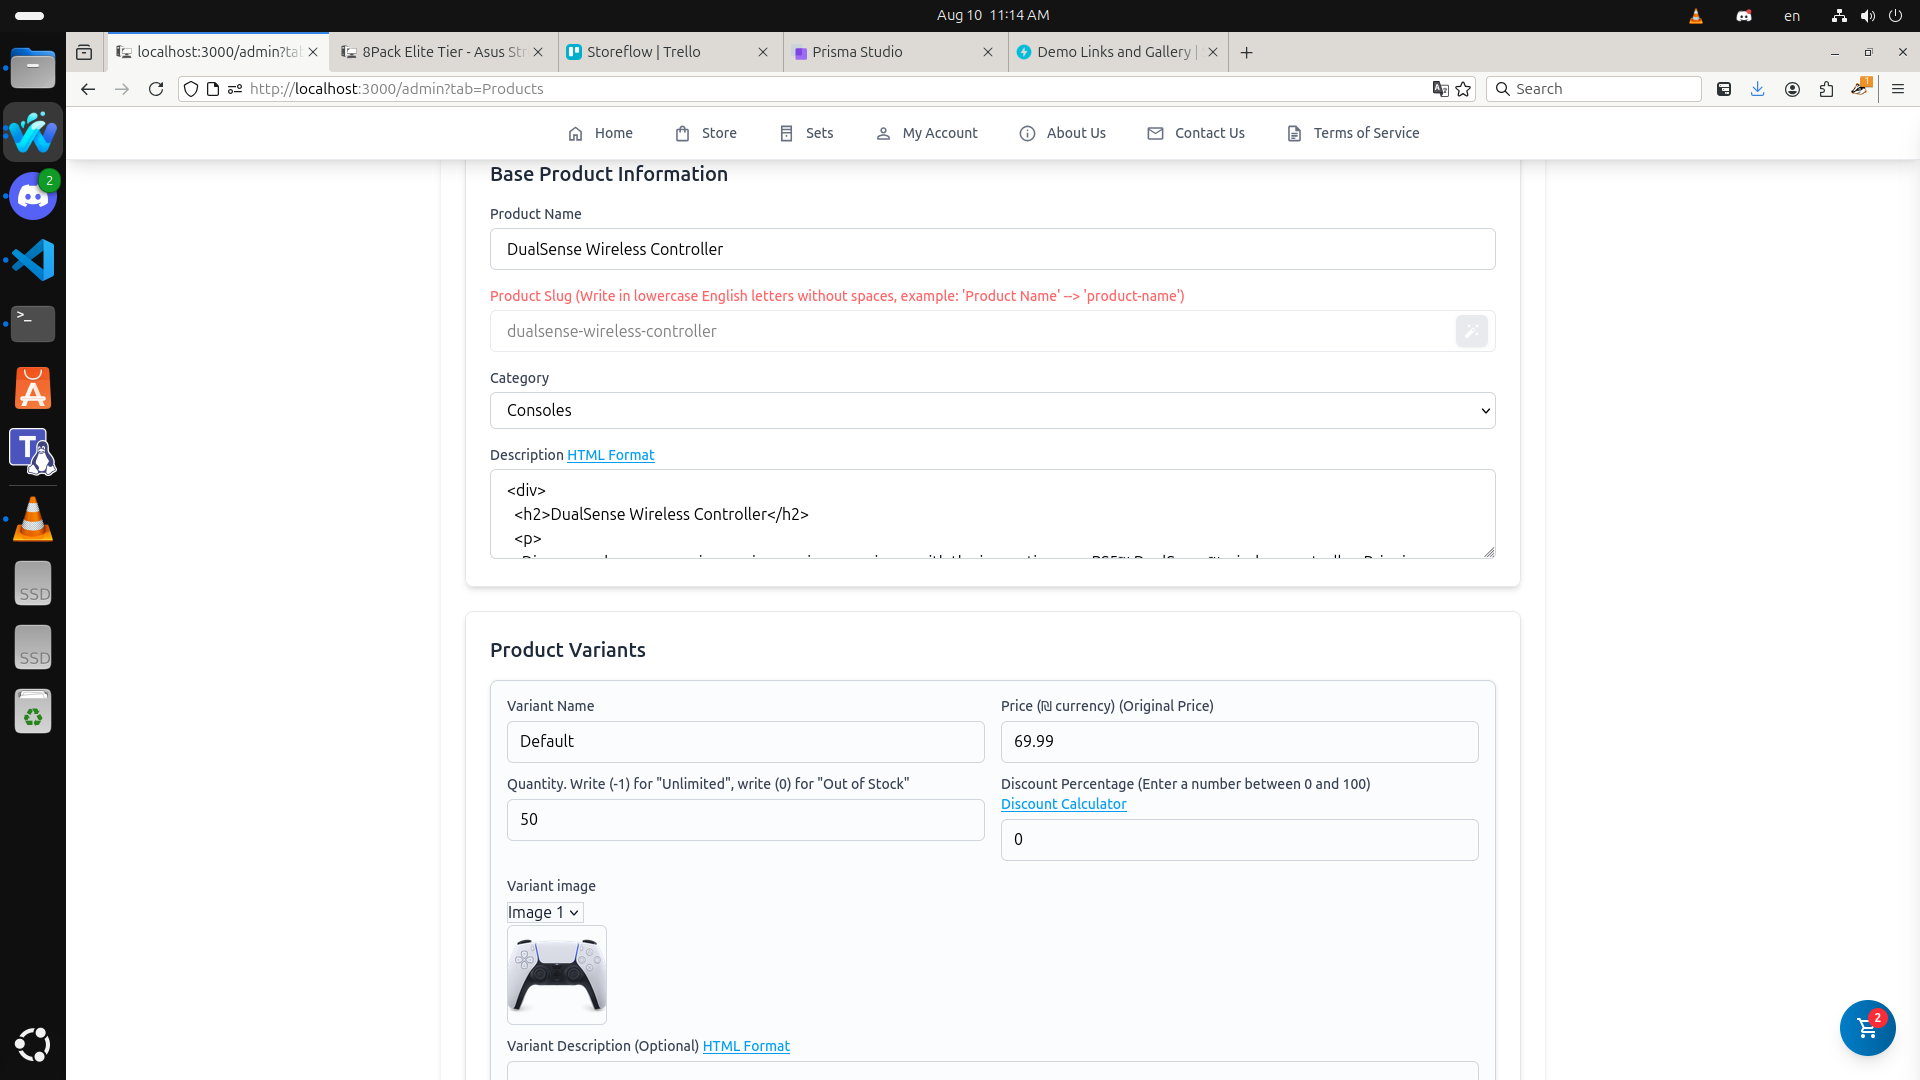Click the Quantity field showing 50

(x=745, y=820)
